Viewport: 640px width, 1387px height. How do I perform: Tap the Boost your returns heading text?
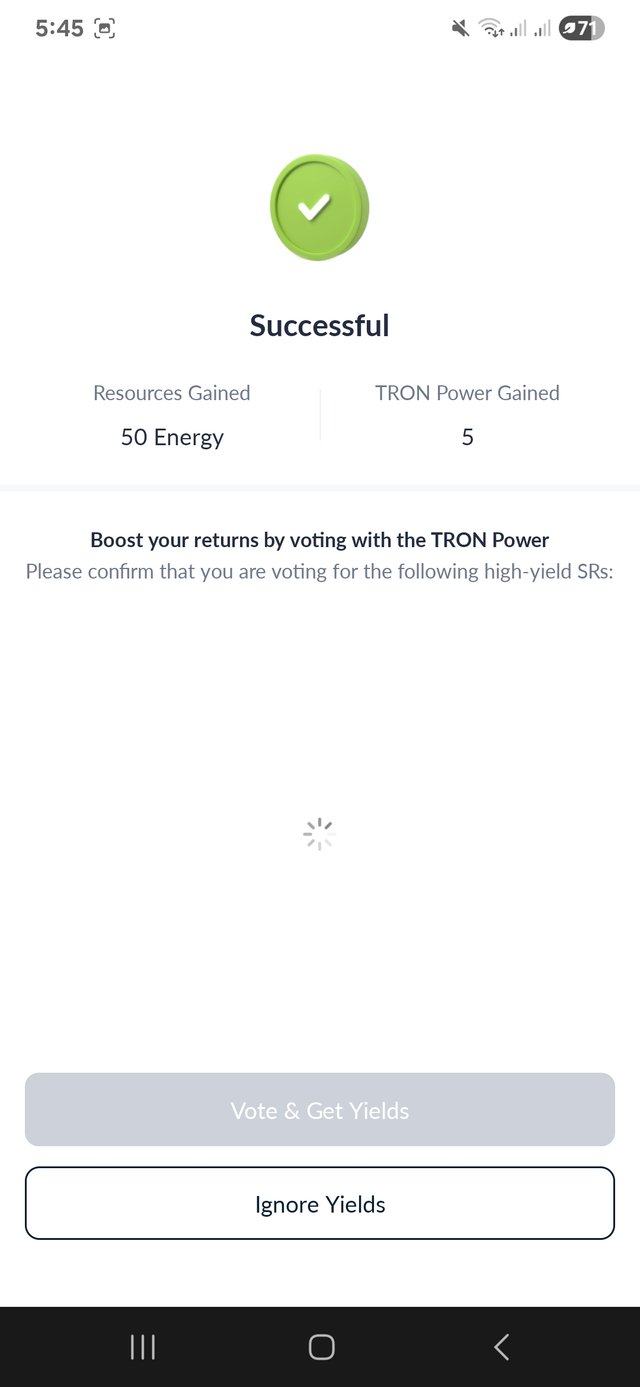(x=320, y=540)
